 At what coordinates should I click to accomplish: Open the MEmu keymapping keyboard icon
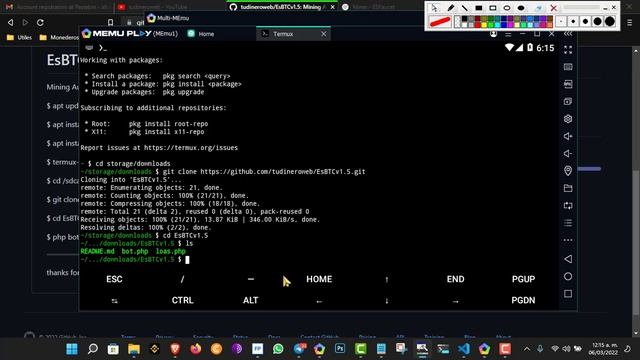tap(568, 67)
